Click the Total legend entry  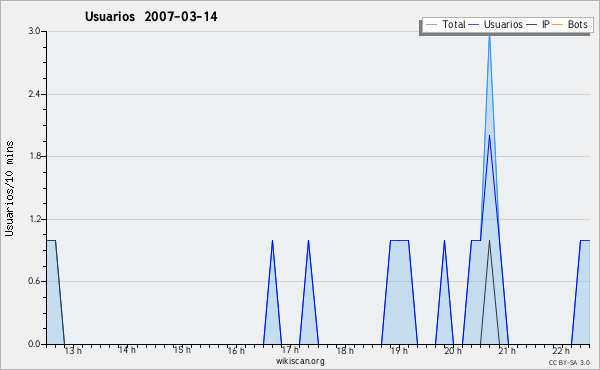point(446,24)
